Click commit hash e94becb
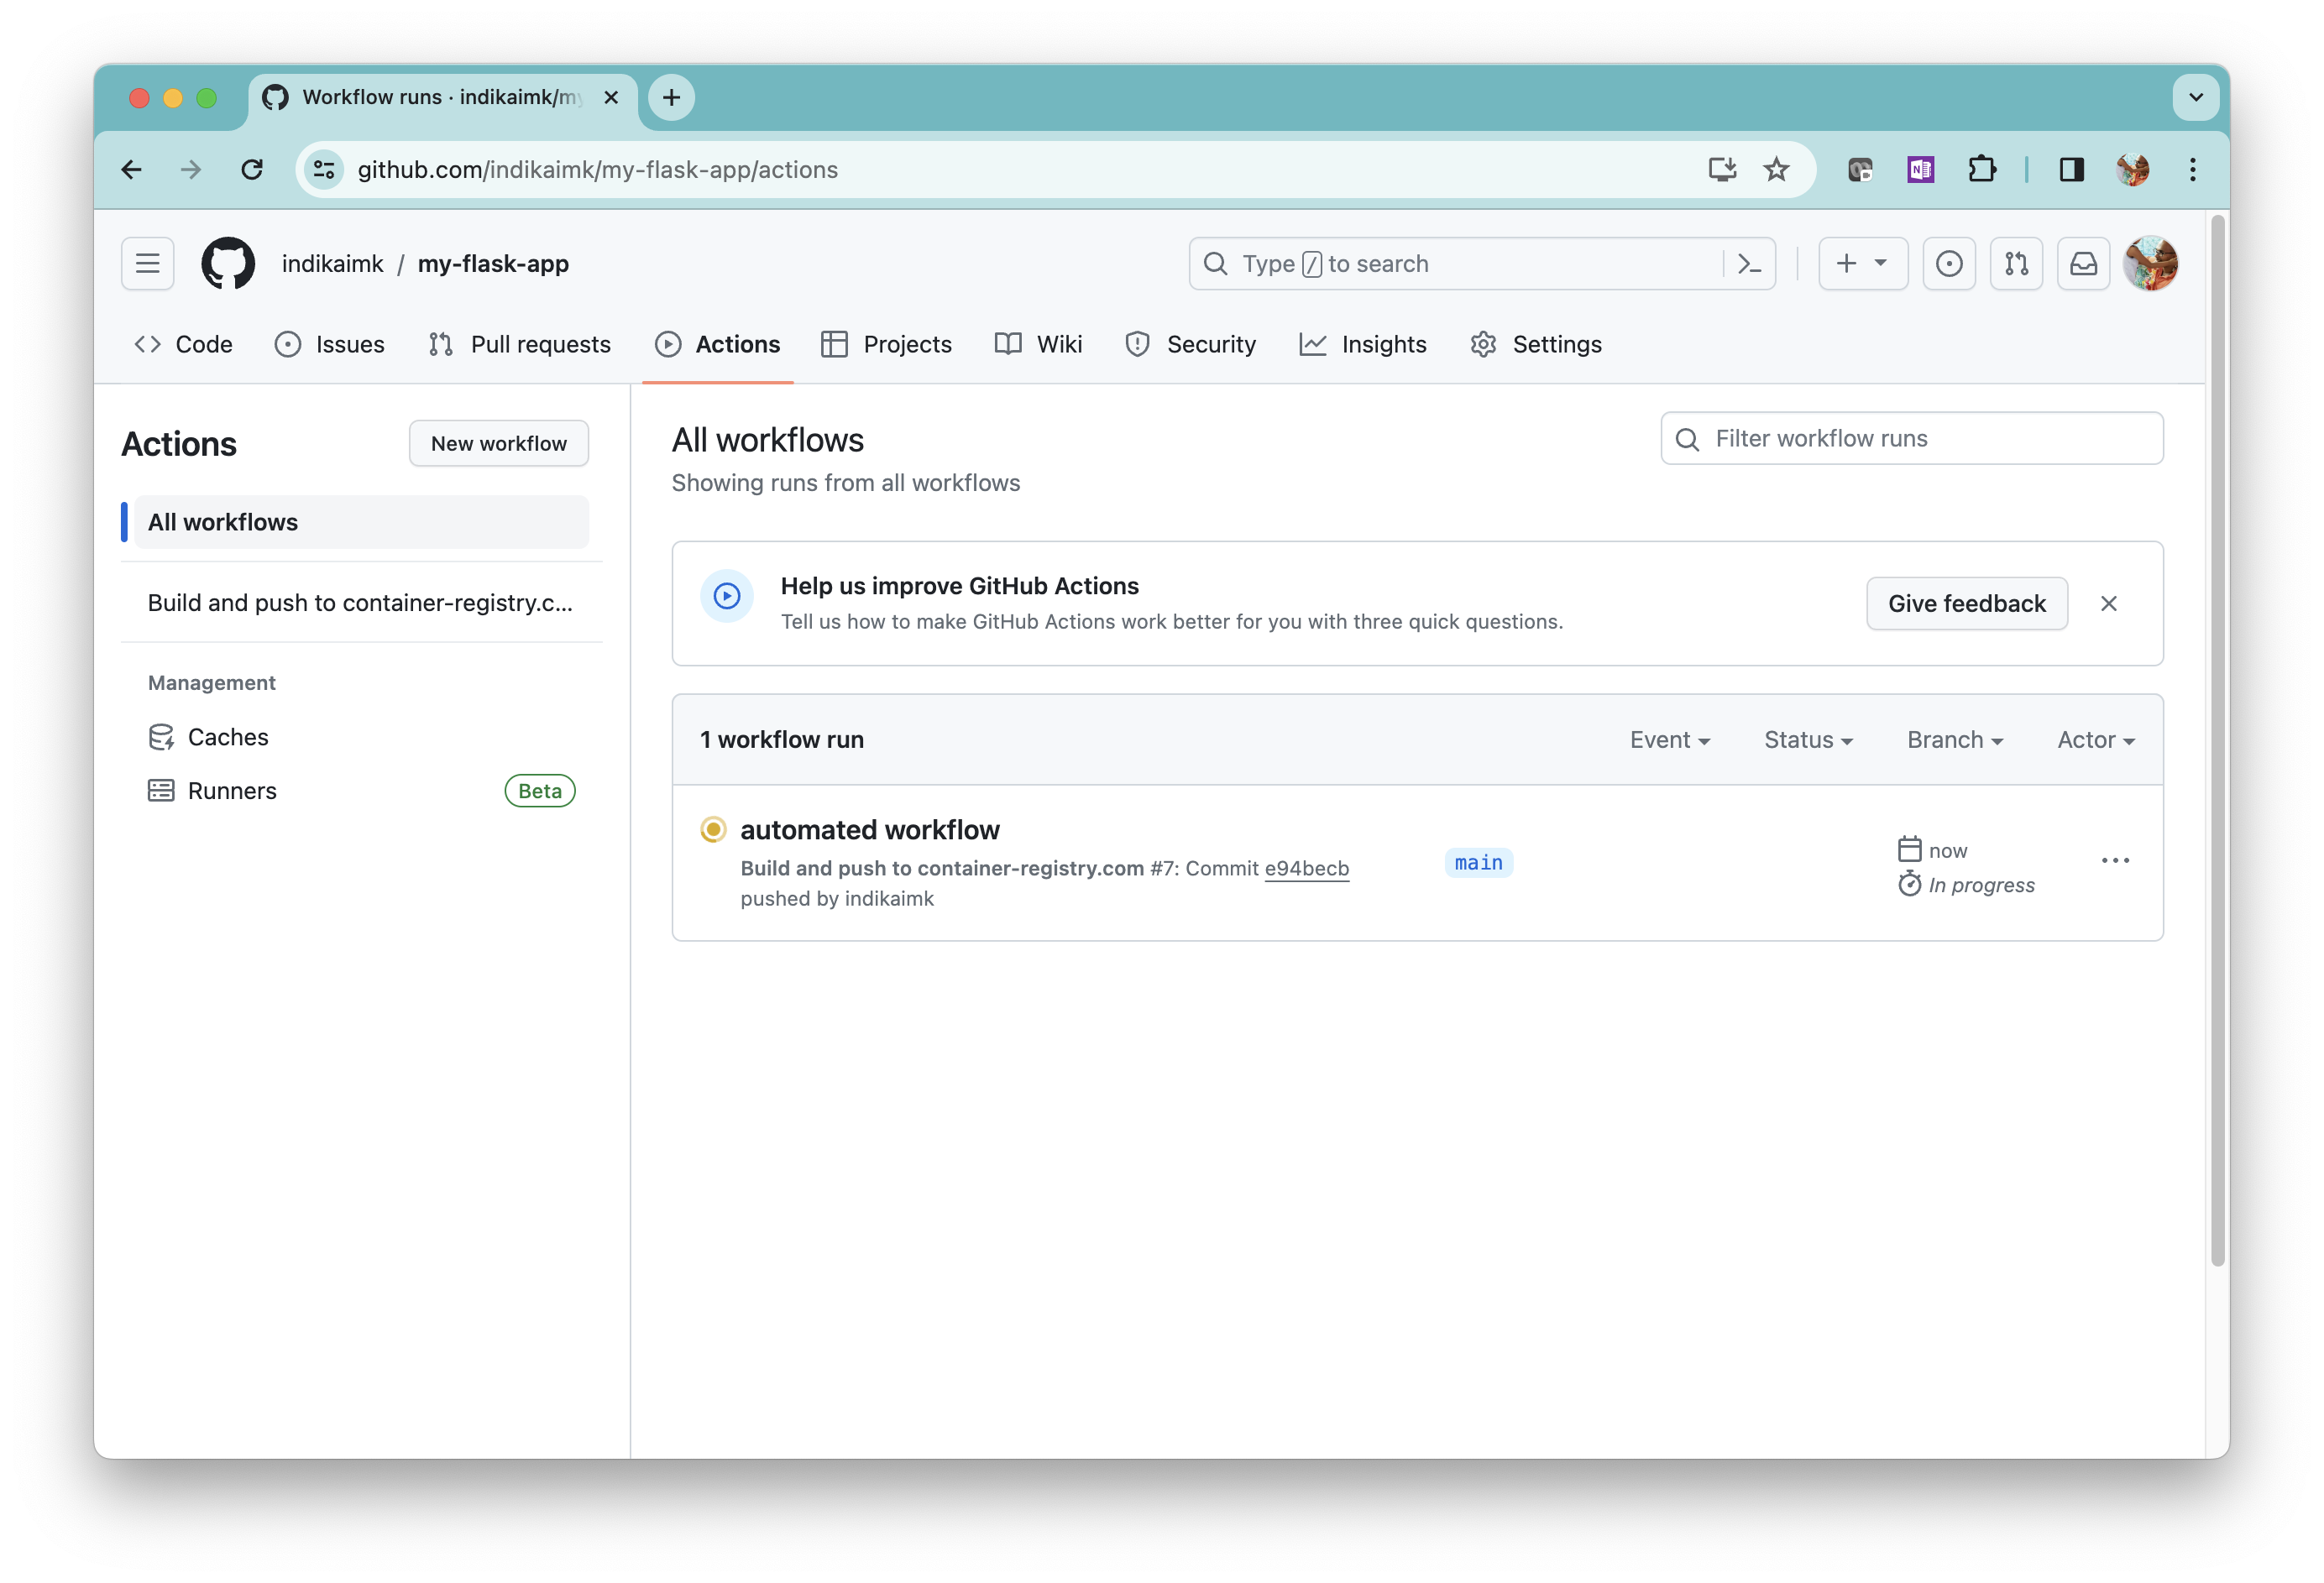Viewport: 2324px width, 1583px height. [1307, 868]
